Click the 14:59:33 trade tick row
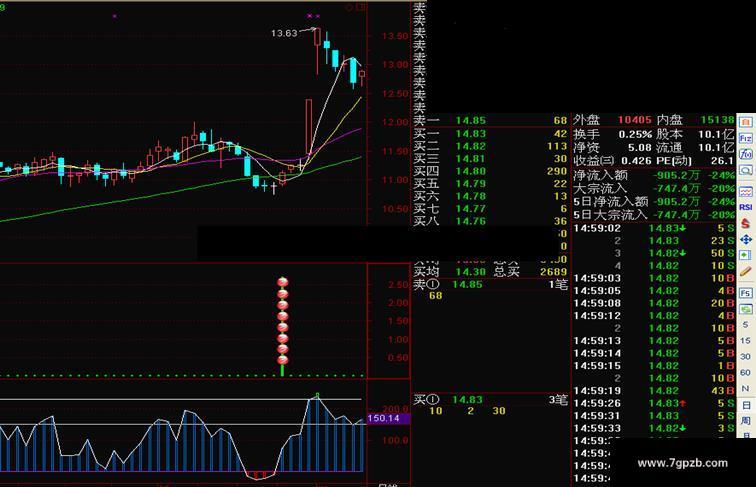The width and height of the screenshot is (756, 487). (x=654, y=429)
